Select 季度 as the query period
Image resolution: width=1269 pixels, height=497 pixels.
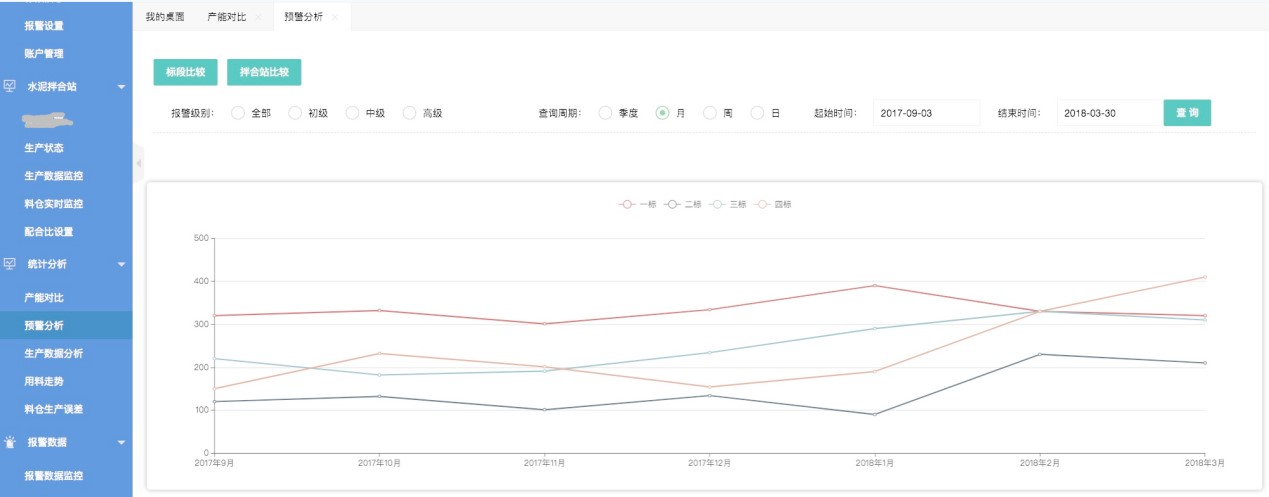pos(605,113)
